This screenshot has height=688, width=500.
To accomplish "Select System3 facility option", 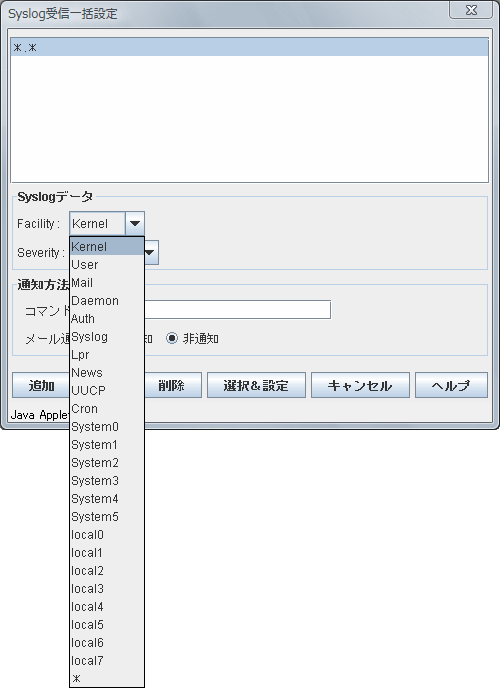I will pyautogui.click(x=107, y=480).
